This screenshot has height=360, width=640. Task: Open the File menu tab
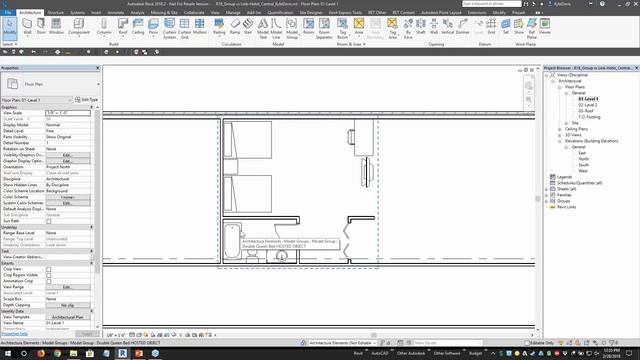click(x=8, y=13)
